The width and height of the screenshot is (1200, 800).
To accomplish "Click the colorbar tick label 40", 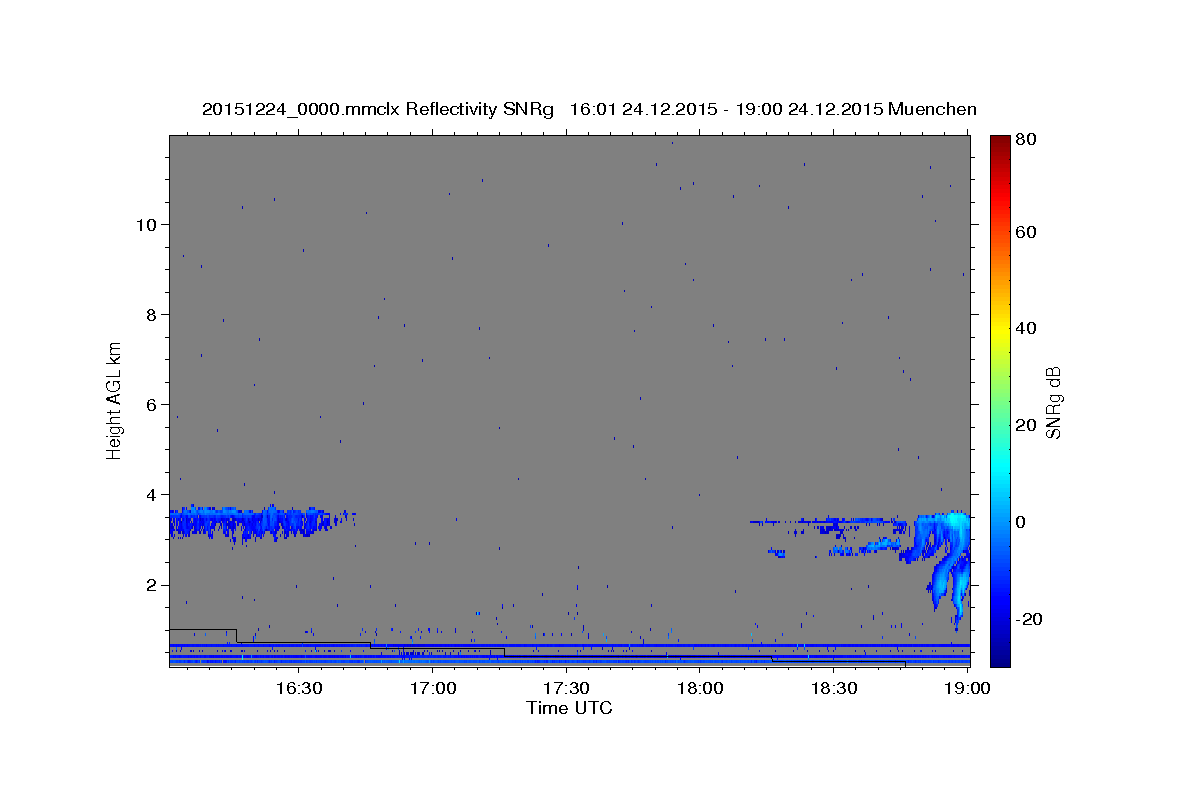I will [1028, 328].
